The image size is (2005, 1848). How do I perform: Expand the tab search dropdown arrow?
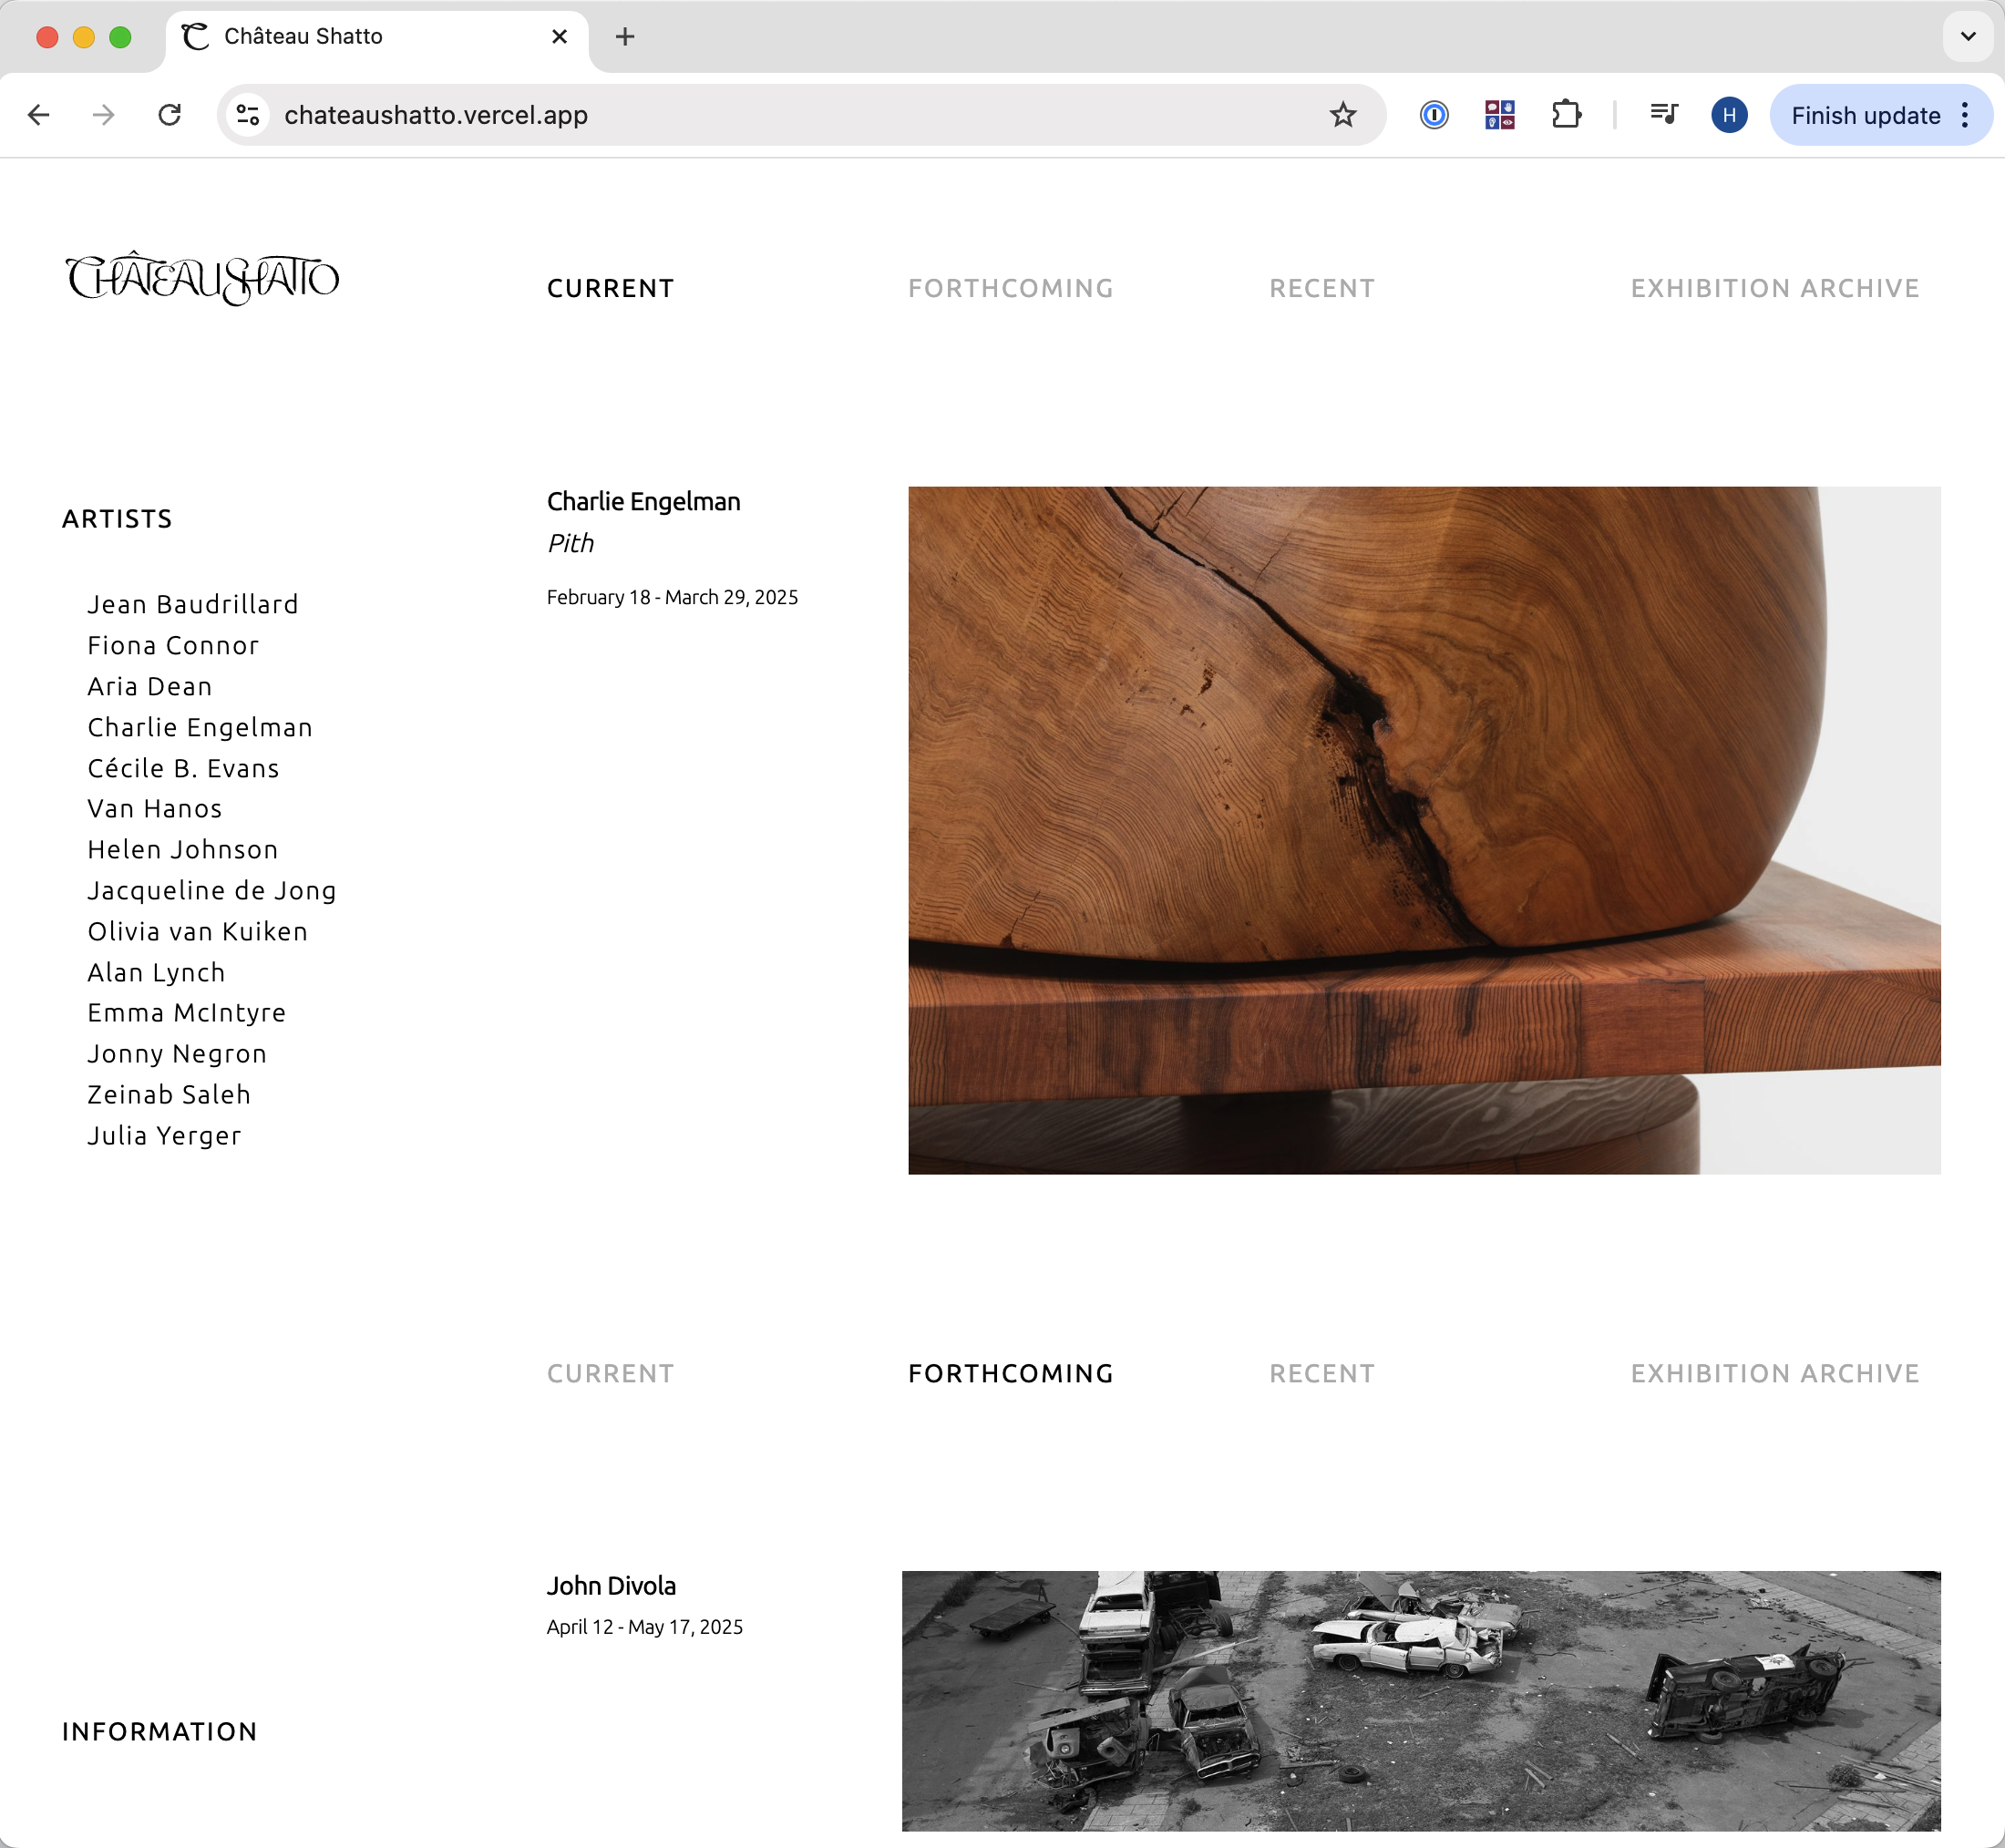[1967, 37]
